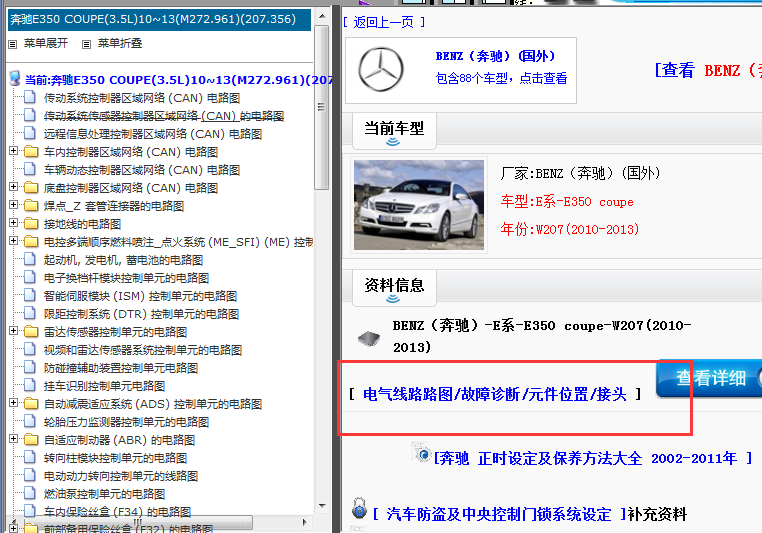This screenshot has width=762, height=533.
Task: Click folder icon of 电控多端顺序燃料喷注
Action: (x=31, y=241)
